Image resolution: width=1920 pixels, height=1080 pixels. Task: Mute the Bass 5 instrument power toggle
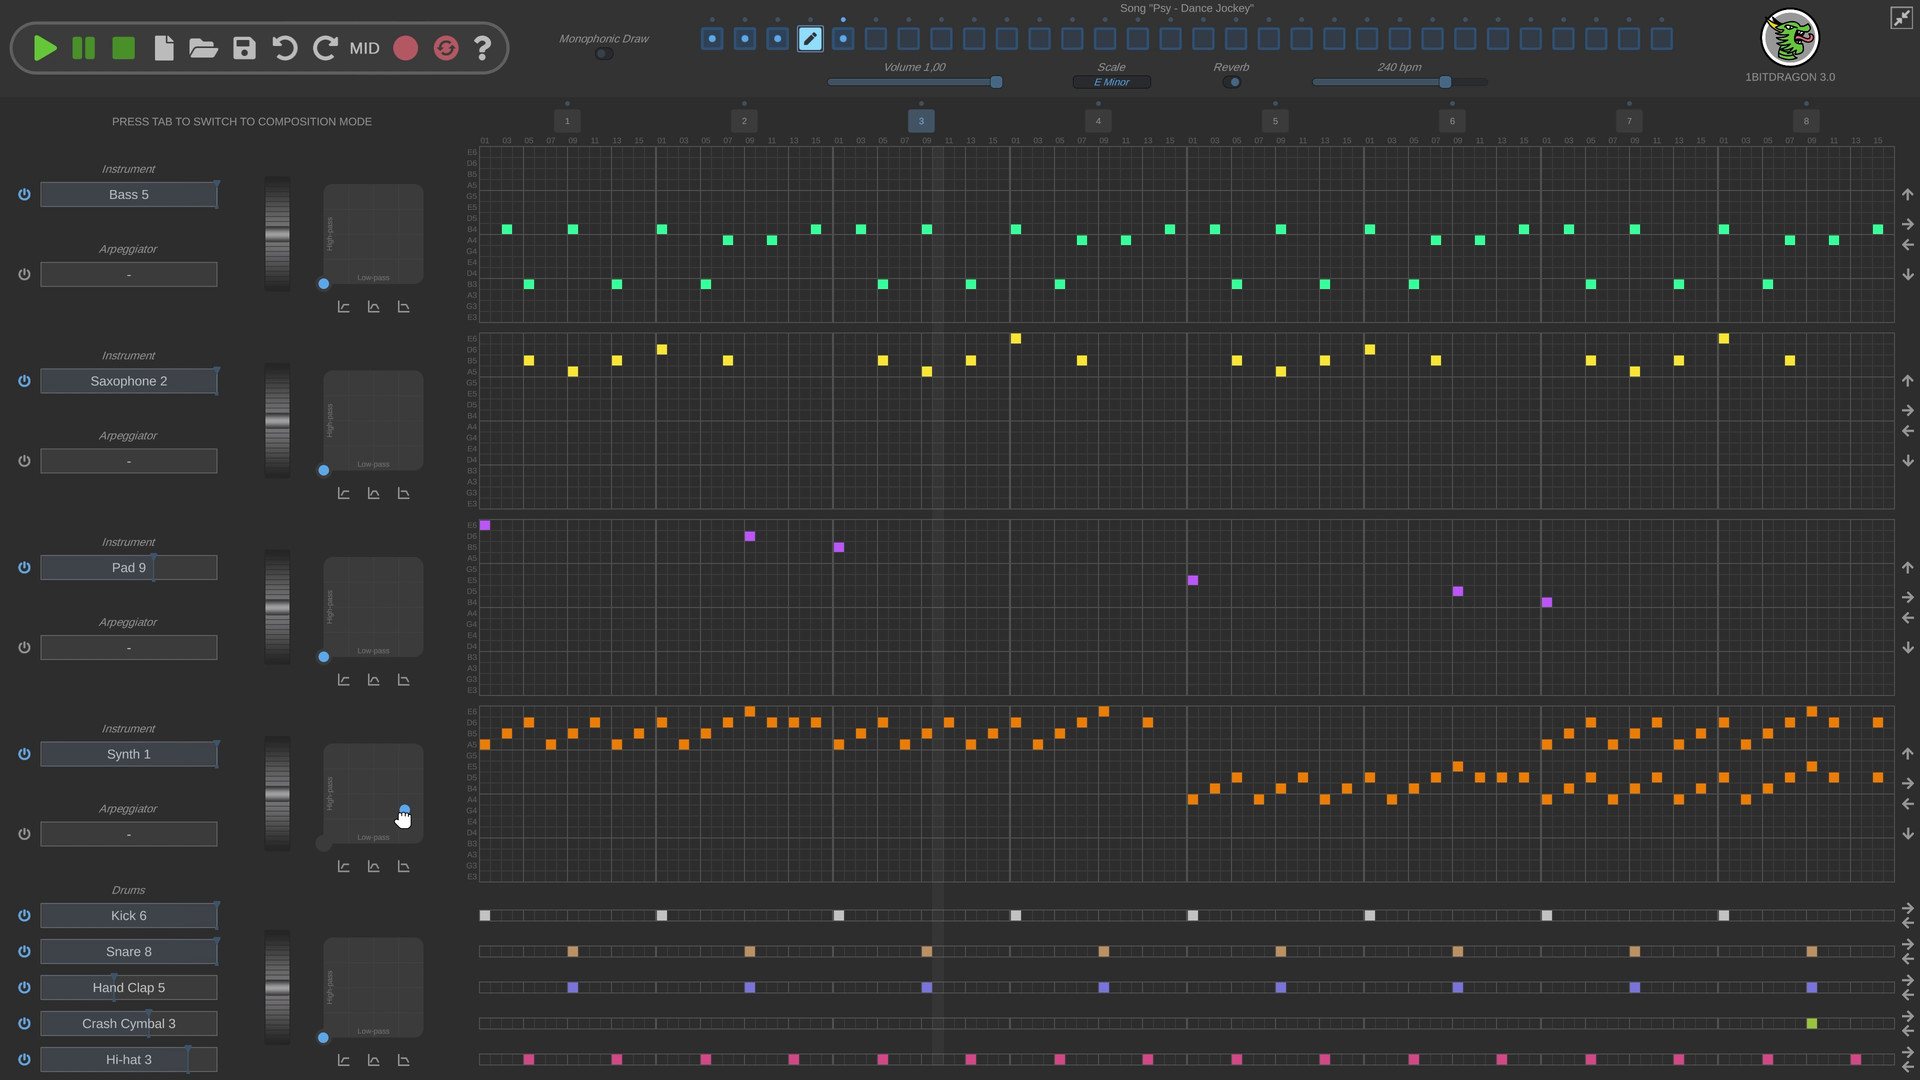point(24,195)
